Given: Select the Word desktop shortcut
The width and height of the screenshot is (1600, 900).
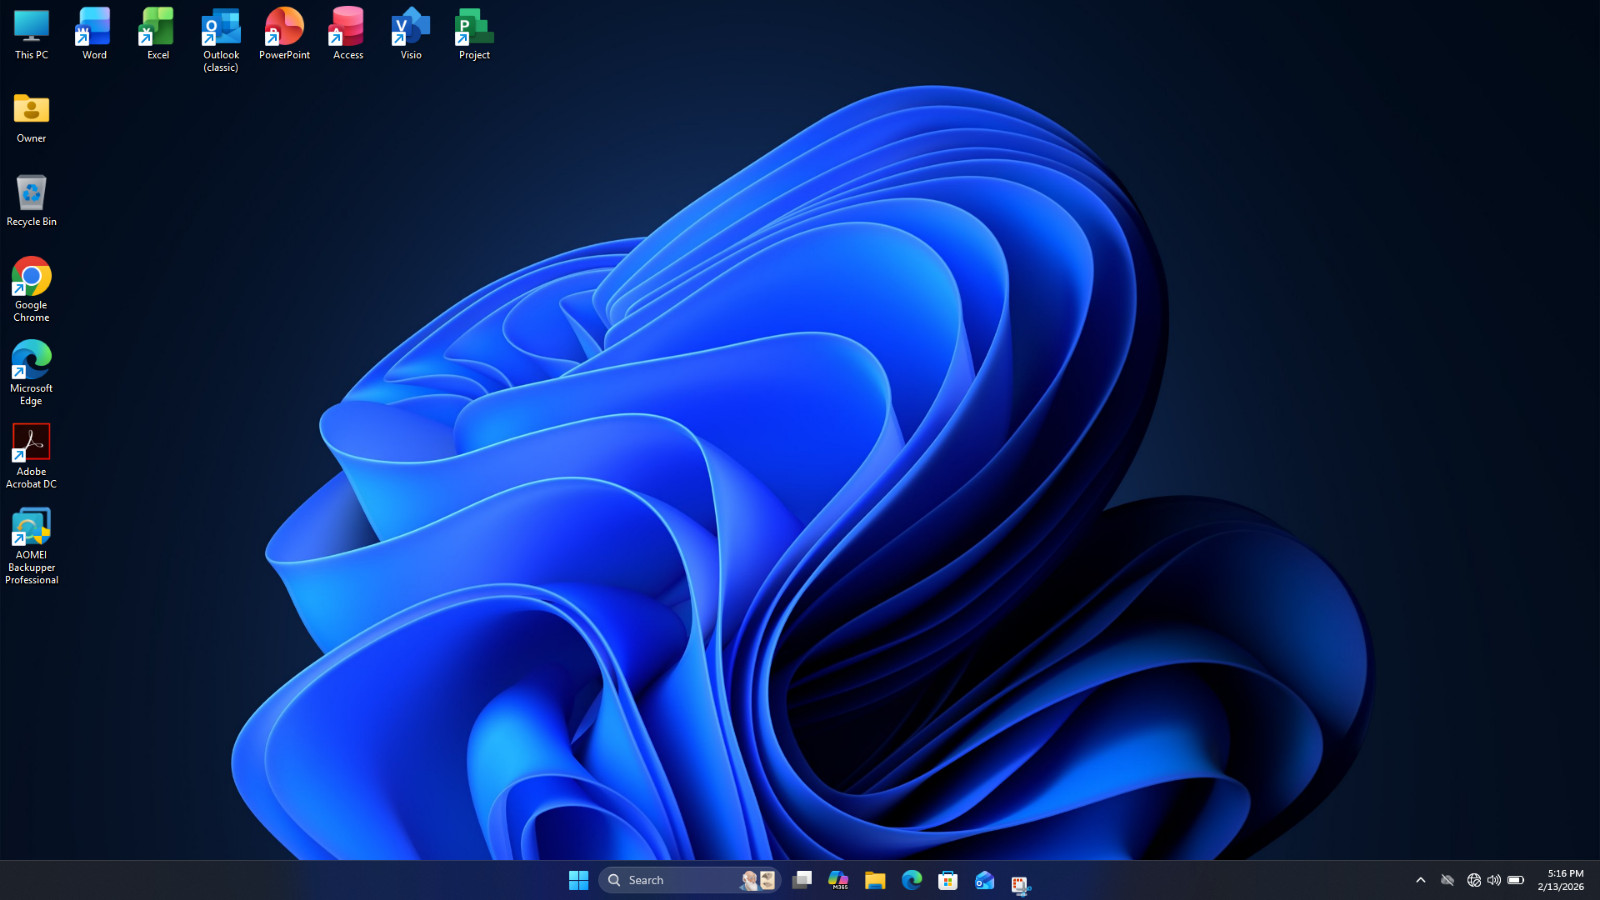Looking at the screenshot, I should [94, 34].
